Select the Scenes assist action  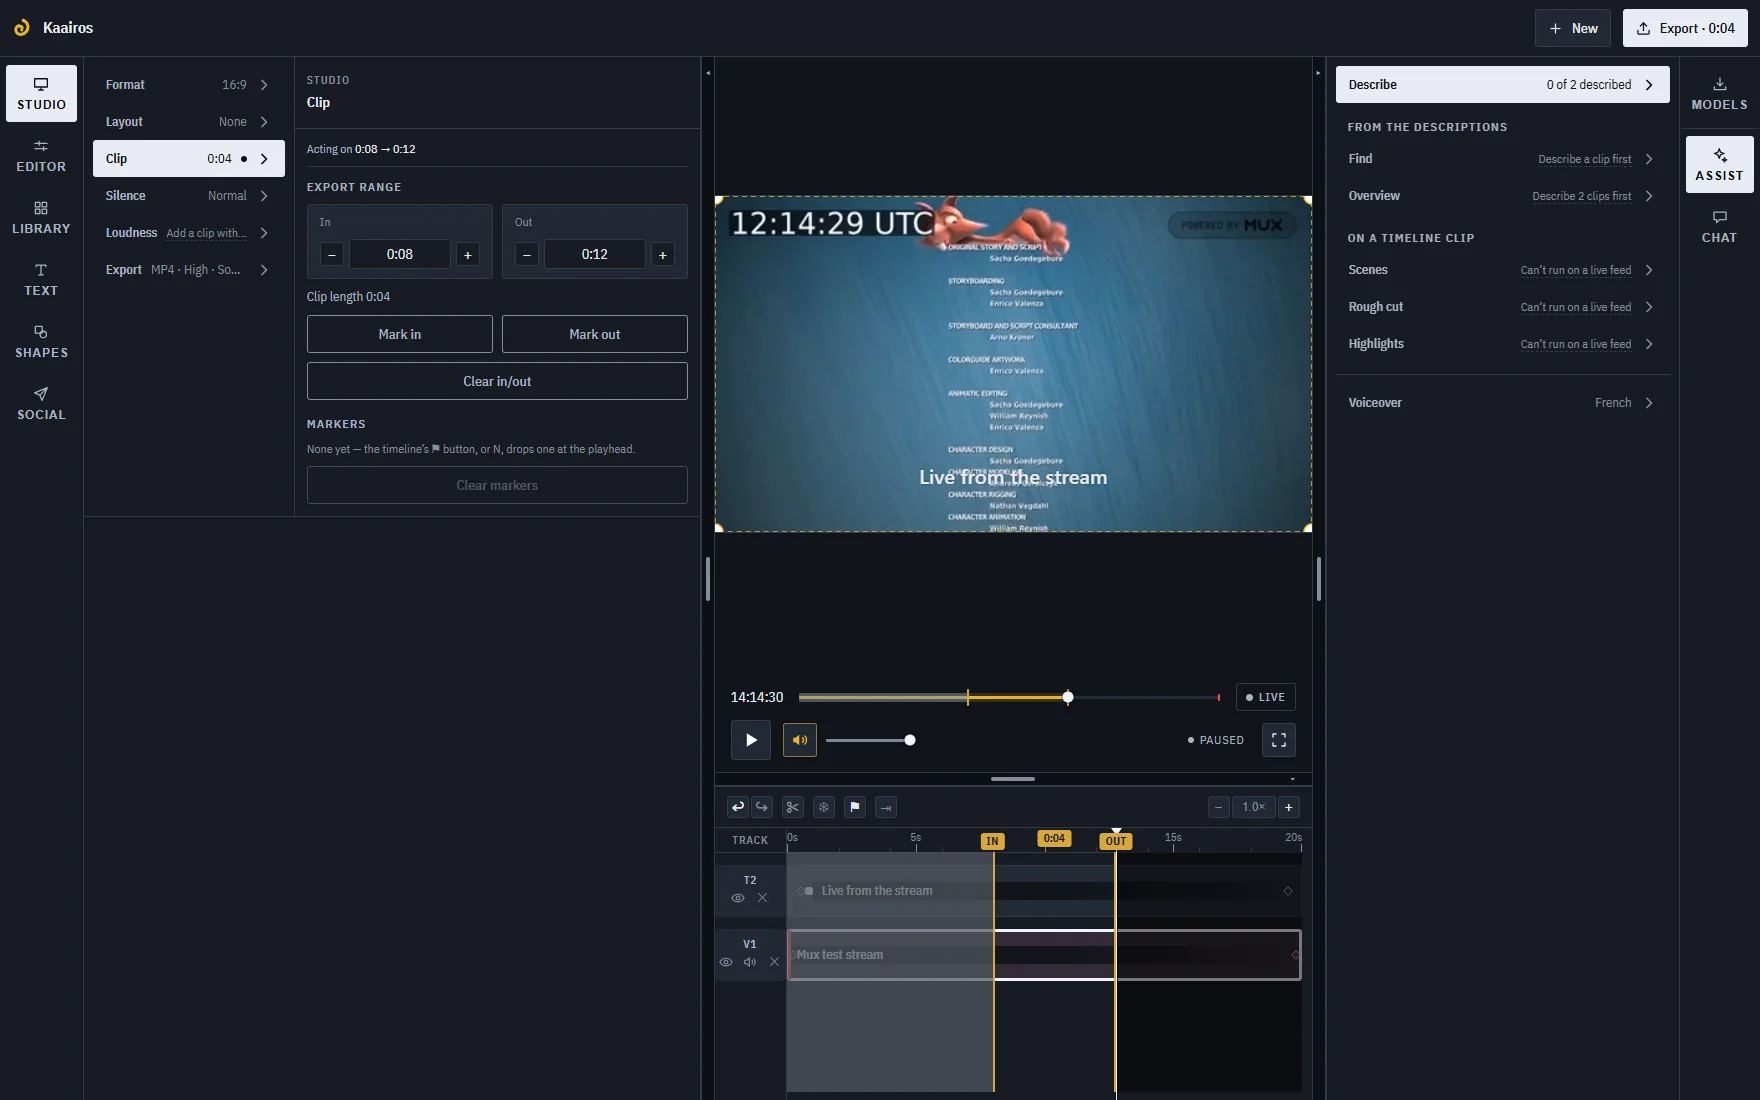click(x=1502, y=270)
